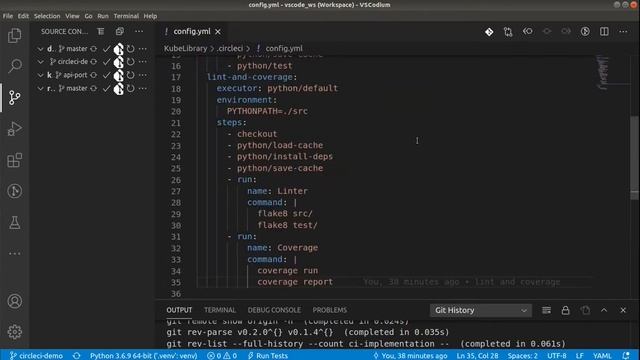This screenshot has height=360, width=640.
Task: Open the Extensions view
Action: (15, 160)
